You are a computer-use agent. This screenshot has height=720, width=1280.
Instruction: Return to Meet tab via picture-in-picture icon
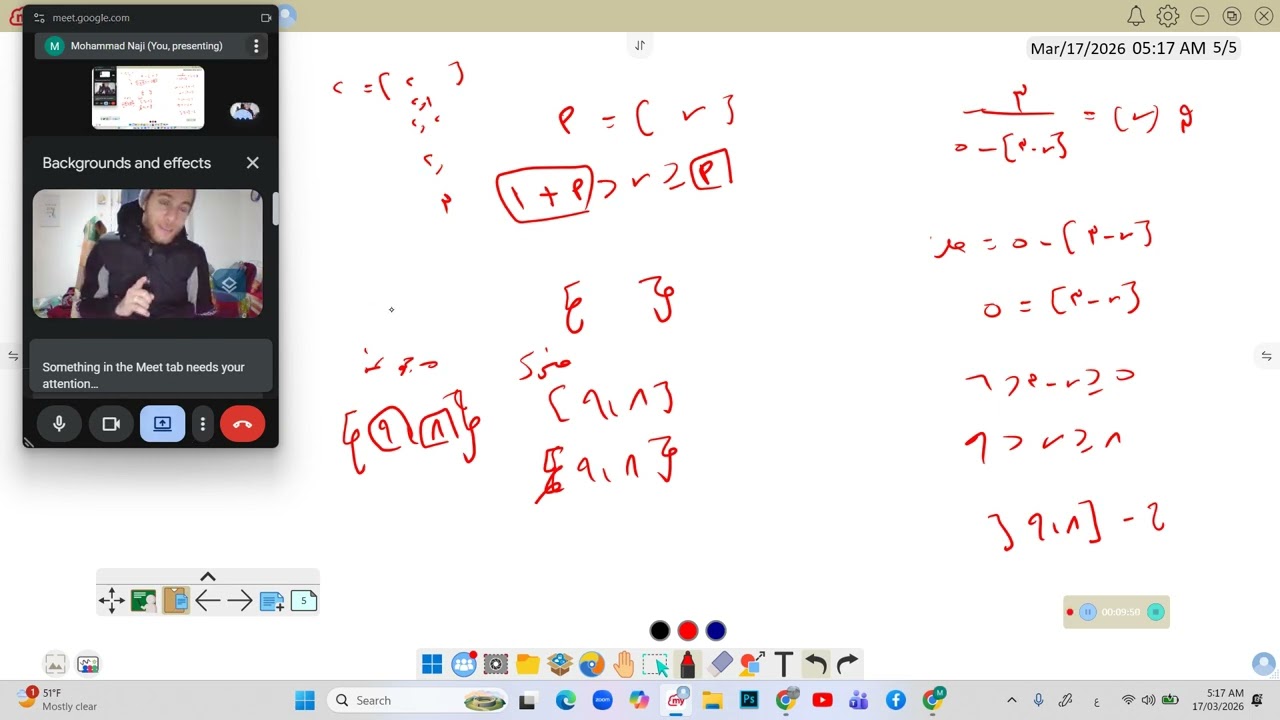pos(266,18)
